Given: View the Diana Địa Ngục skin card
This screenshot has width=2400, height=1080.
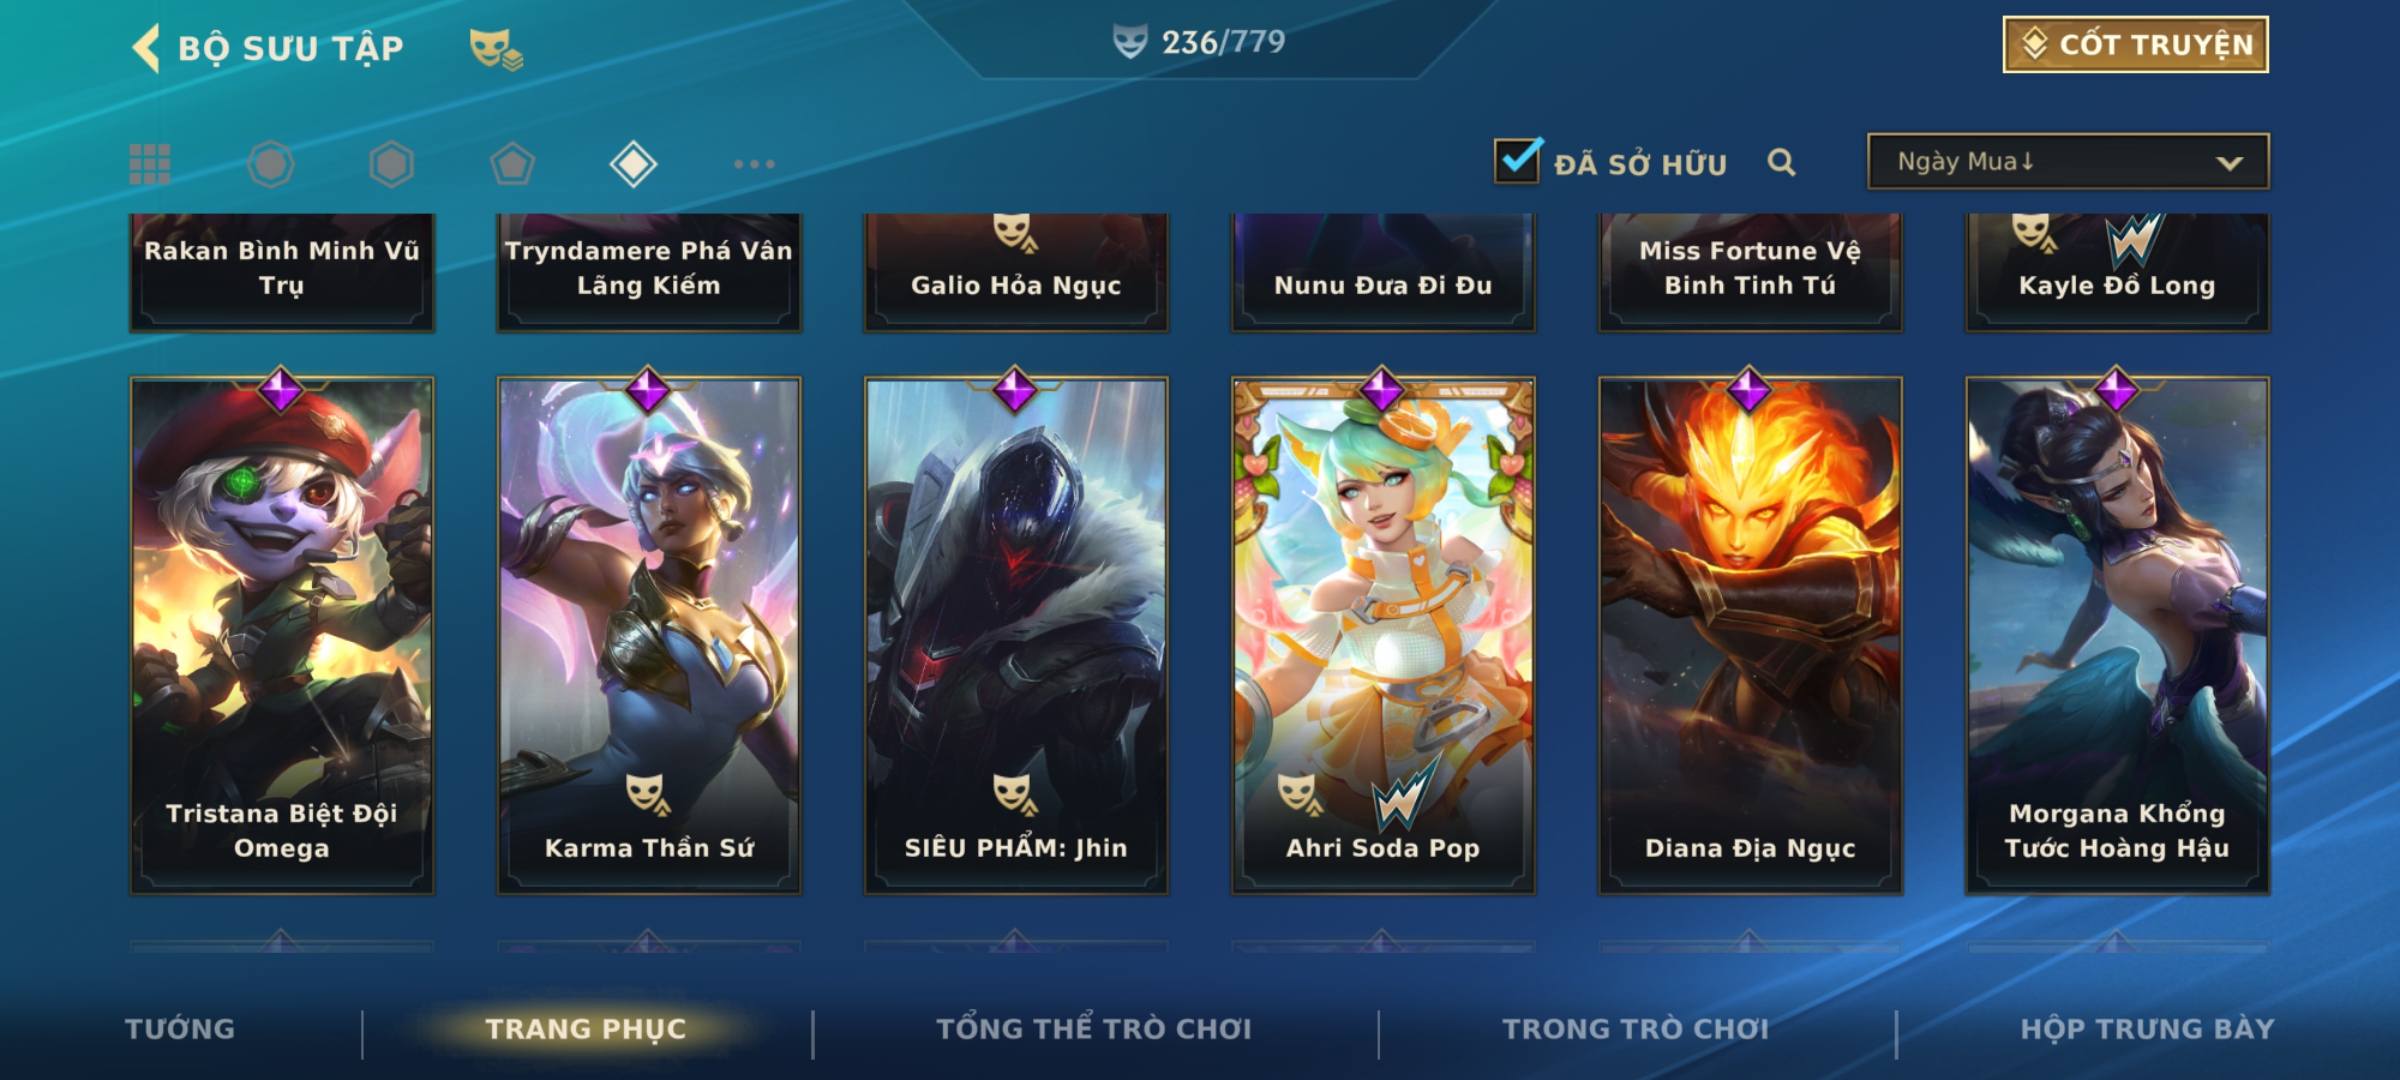Looking at the screenshot, I should coord(1750,635).
